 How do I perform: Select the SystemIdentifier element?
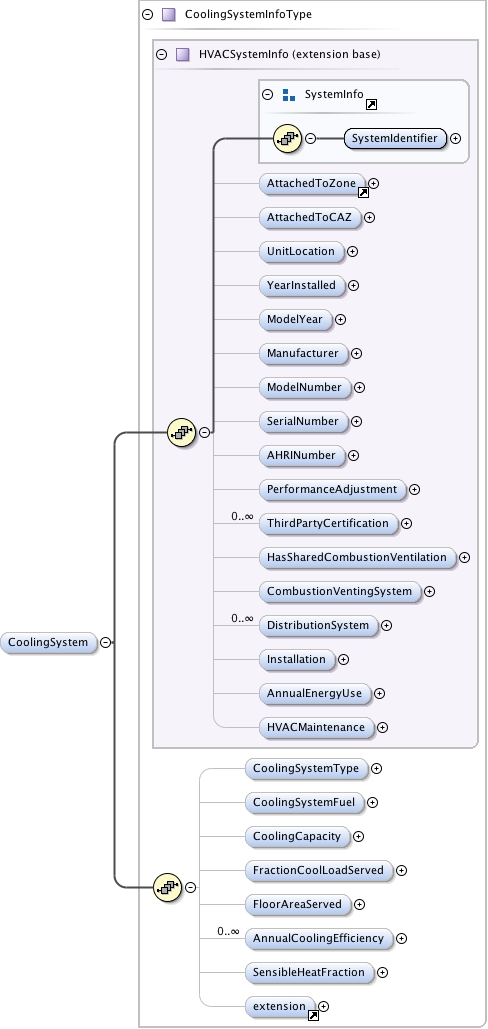(x=395, y=138)
